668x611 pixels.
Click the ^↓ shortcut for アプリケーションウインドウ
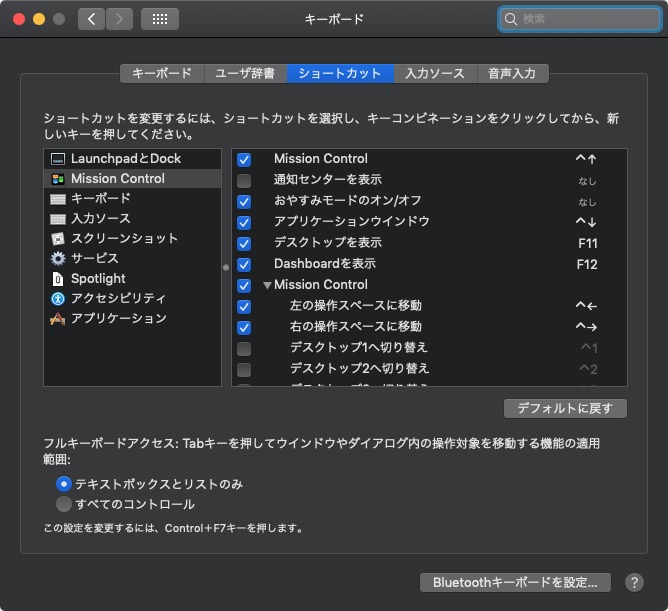pyautogui.click(x=586, y=222)
